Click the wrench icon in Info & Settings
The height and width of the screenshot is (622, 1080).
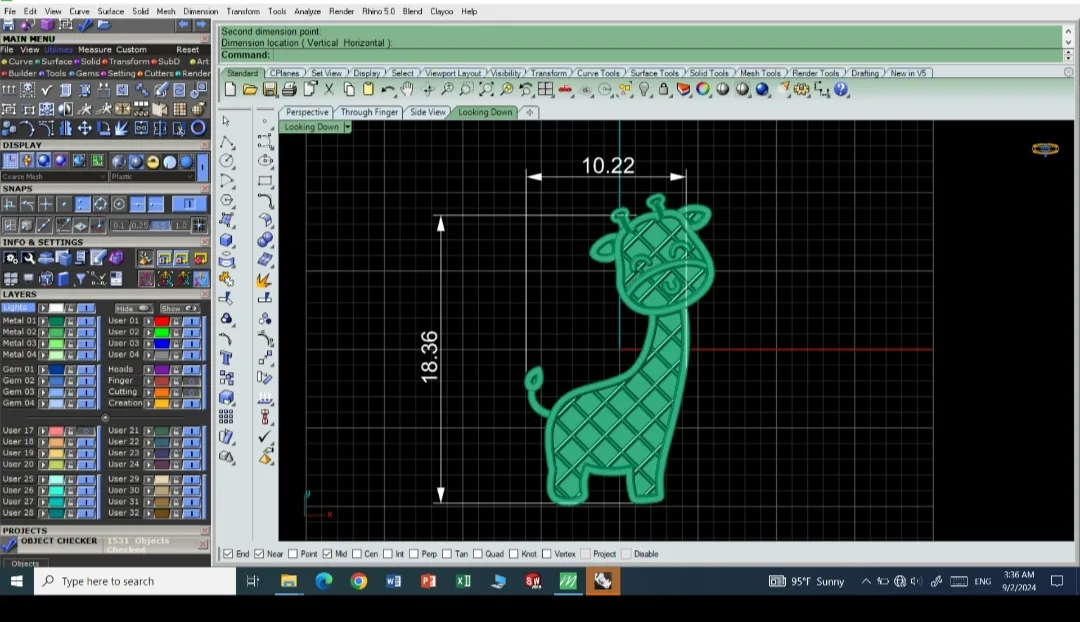tap(28, 258)
